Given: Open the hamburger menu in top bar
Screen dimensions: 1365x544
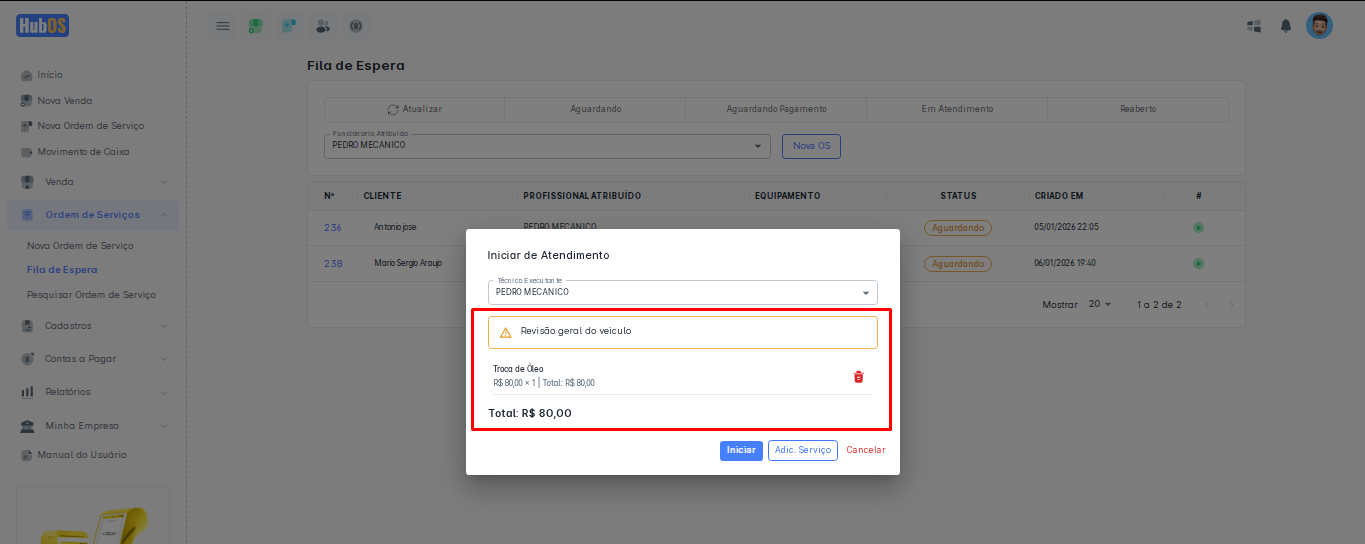Looking at the screenshot, I should 223,26.
